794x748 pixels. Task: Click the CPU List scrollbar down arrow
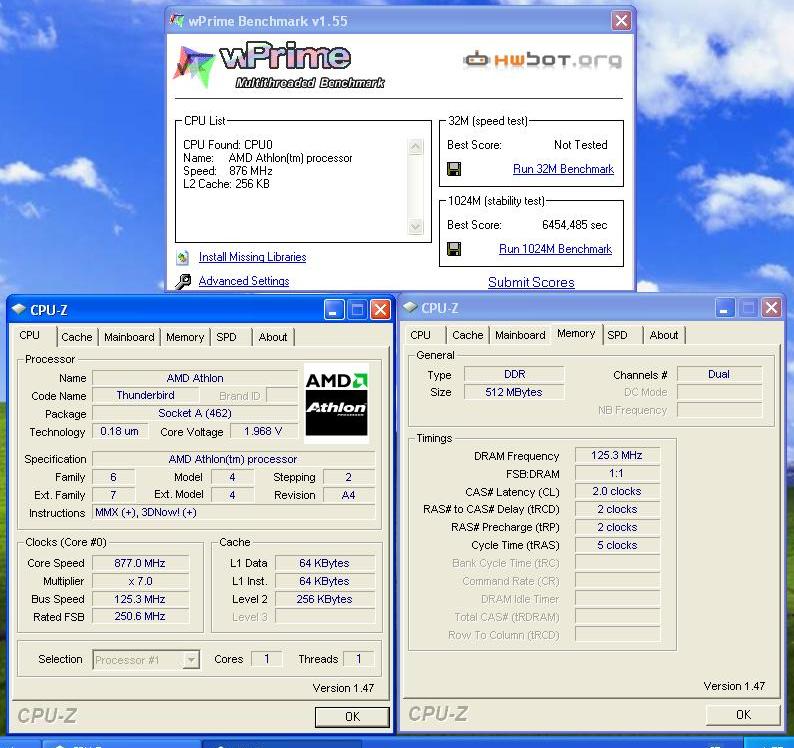pyautogui.click(x=415, y=226)
